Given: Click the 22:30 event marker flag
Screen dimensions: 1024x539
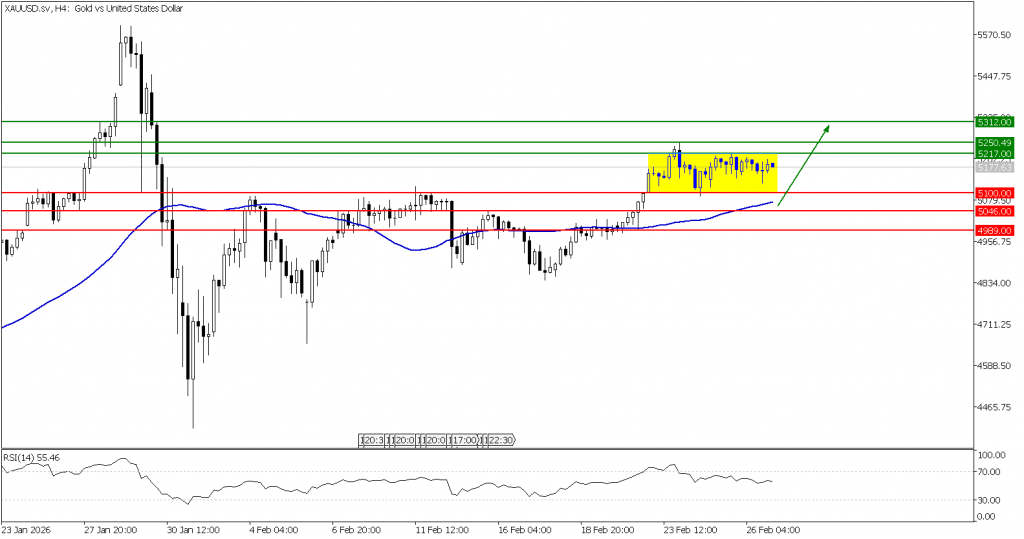Looking at the screenshot, I should click(x=497, y=440).
